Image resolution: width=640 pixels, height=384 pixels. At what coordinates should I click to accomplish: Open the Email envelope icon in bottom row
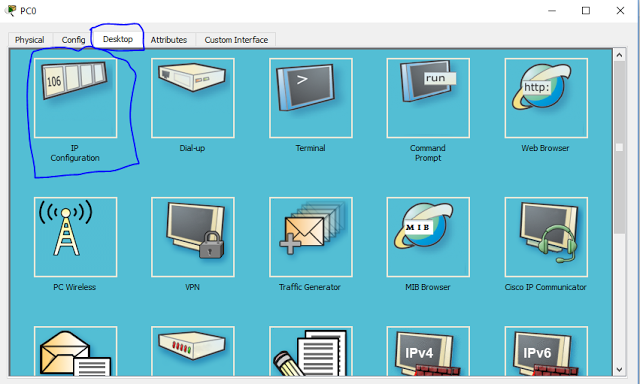click(76, 351)
